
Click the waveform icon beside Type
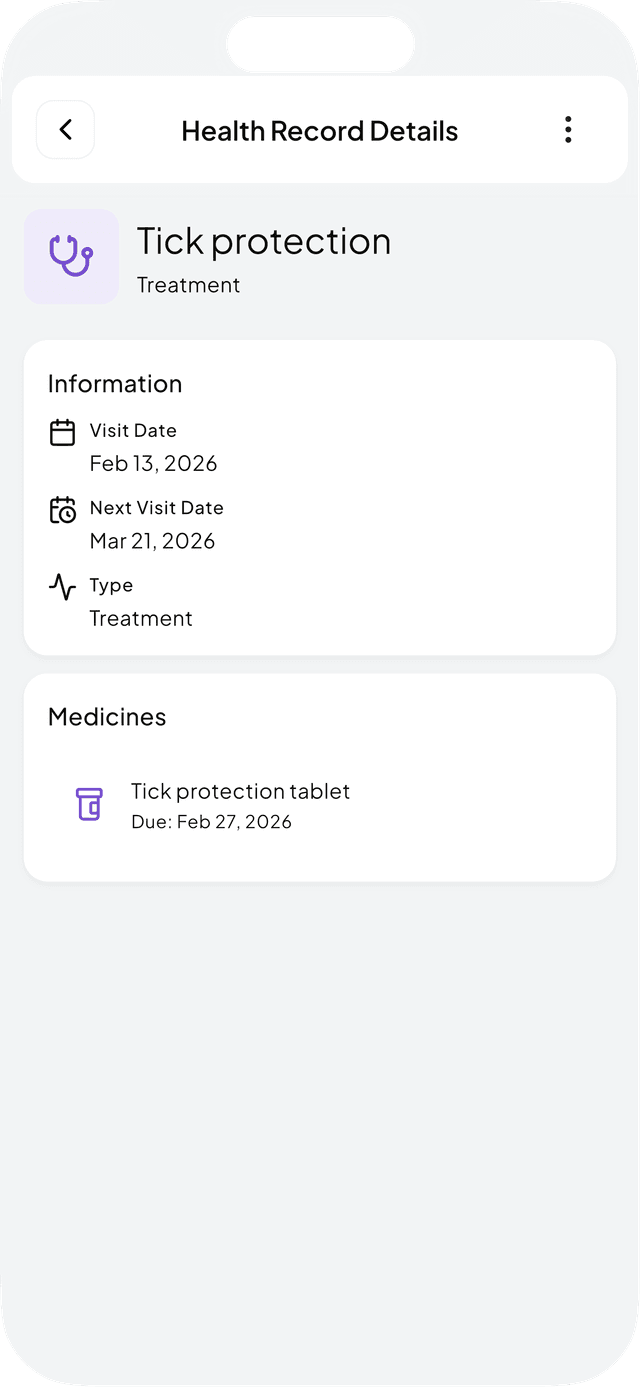(x=62, y=587)
